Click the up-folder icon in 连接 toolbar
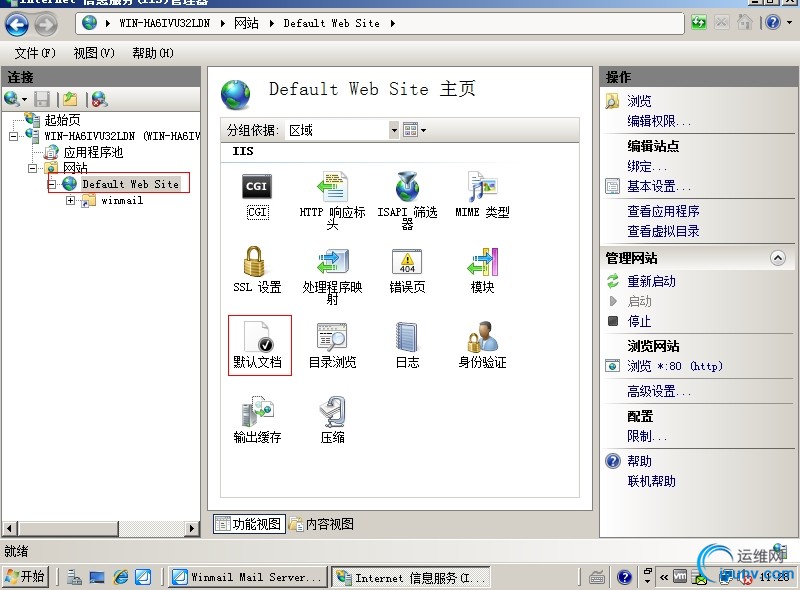The width and height of the screenshot is (800, 590). click(x=70, y=99)
